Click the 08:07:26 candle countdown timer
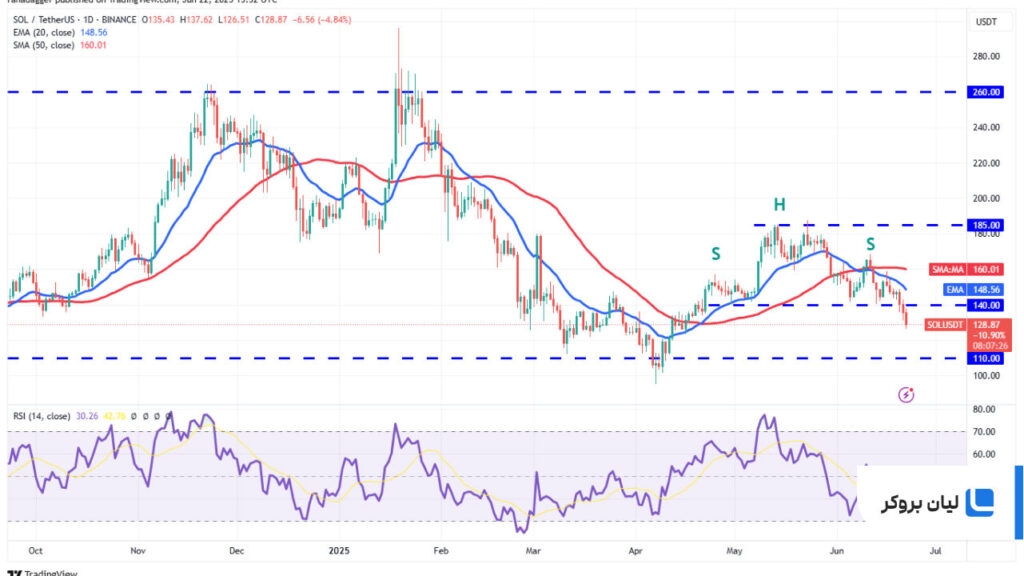 [x=988, y=345]
